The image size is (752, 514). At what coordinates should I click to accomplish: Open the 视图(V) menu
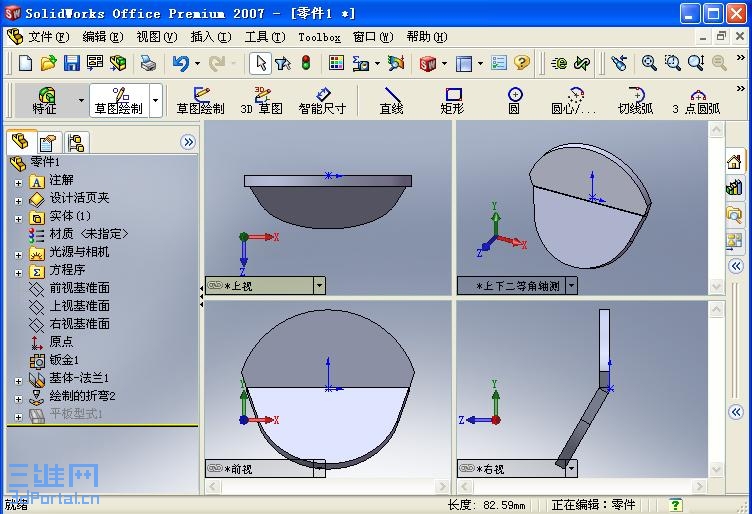click(x=157, y=37)
